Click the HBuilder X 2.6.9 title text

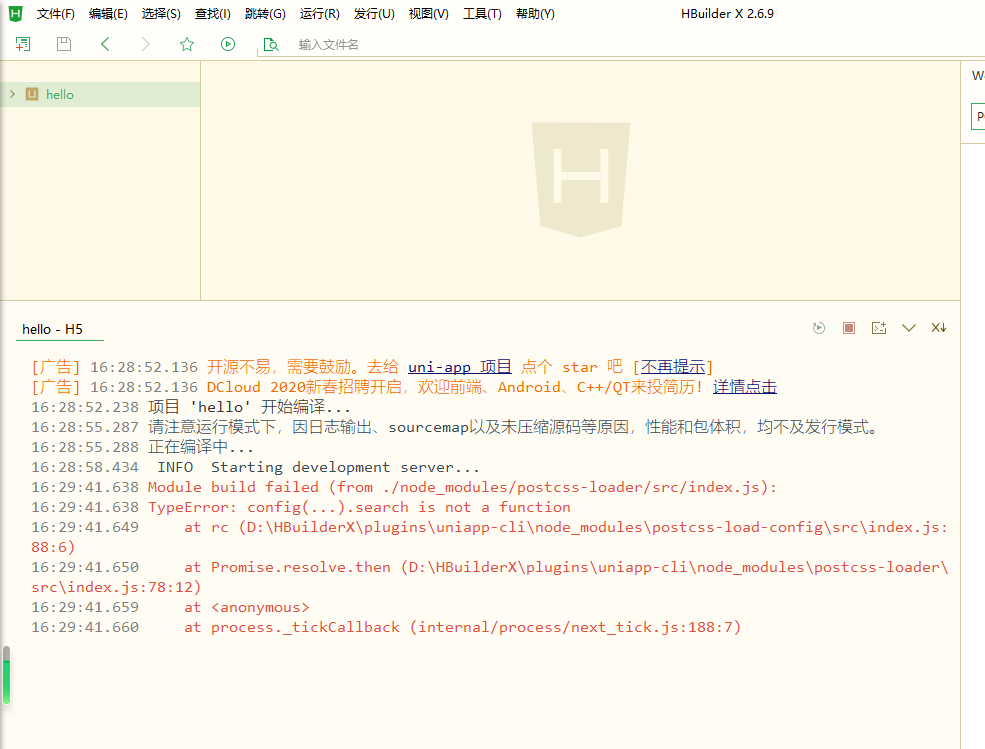click(x=727, y=14)
